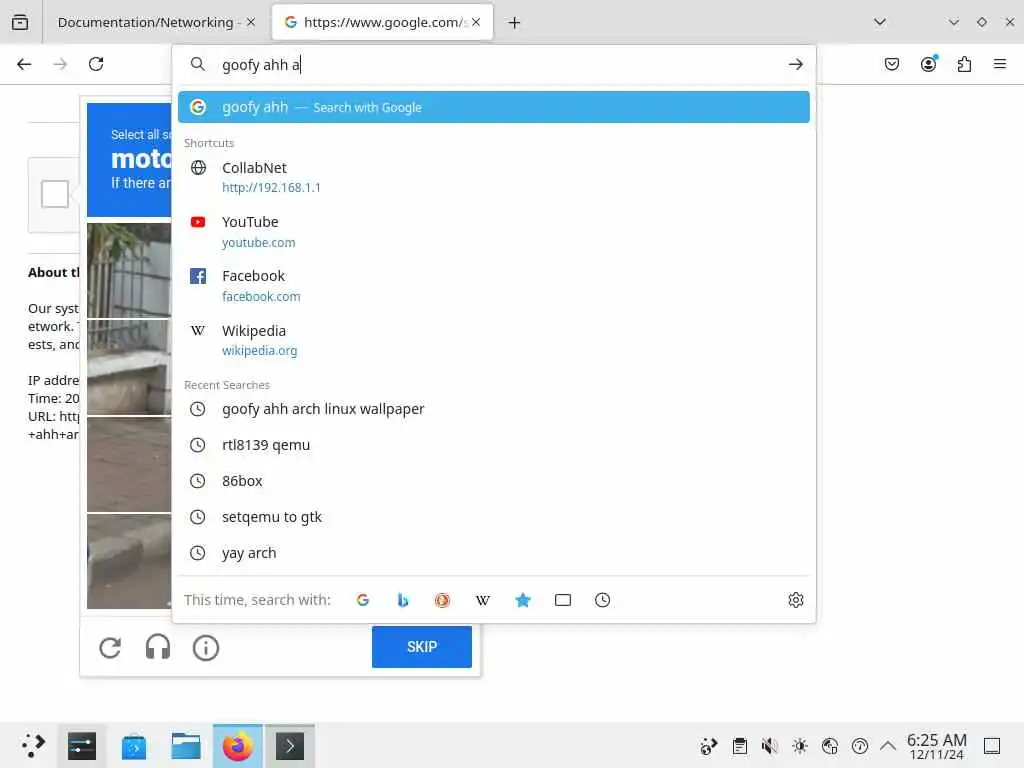The height and width of the screenshot is (768, 1024).
Task: Go back using the back arrow
Action: (24, 64)
